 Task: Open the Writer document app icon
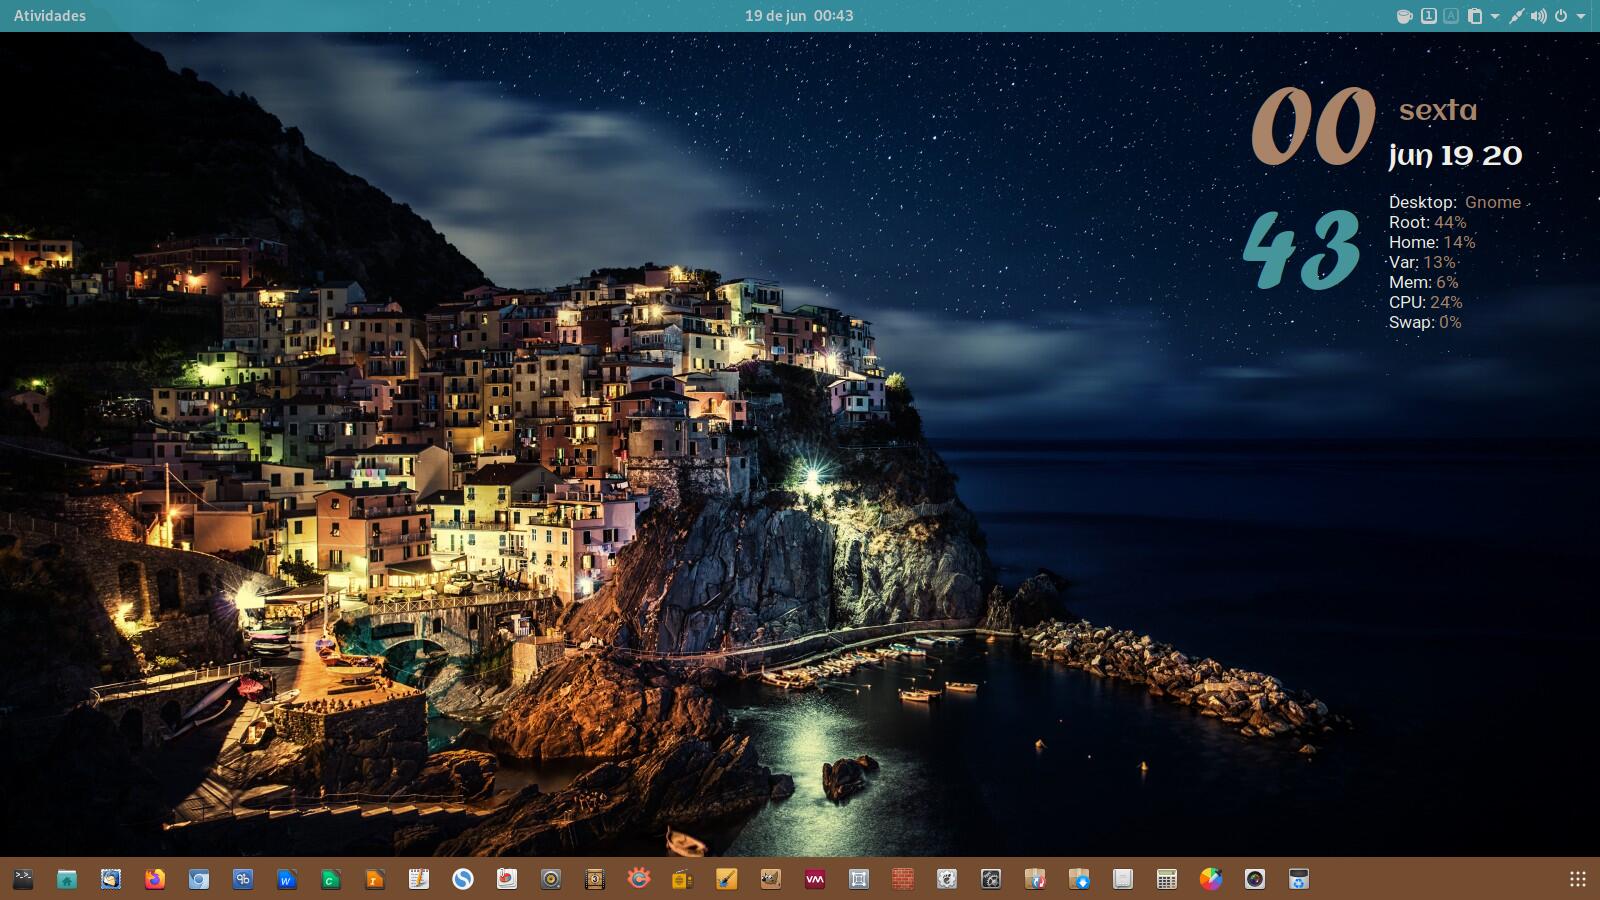click(287, 879)
